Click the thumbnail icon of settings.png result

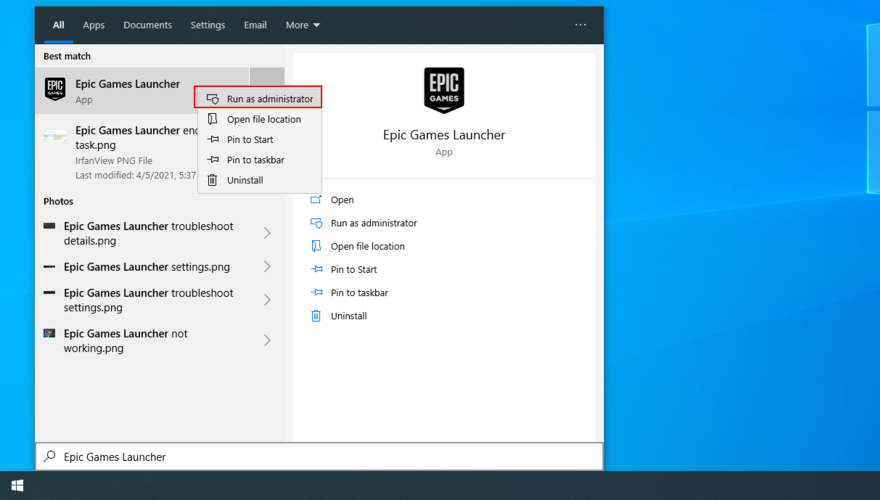pyautogui.click(x=49, y=267)
